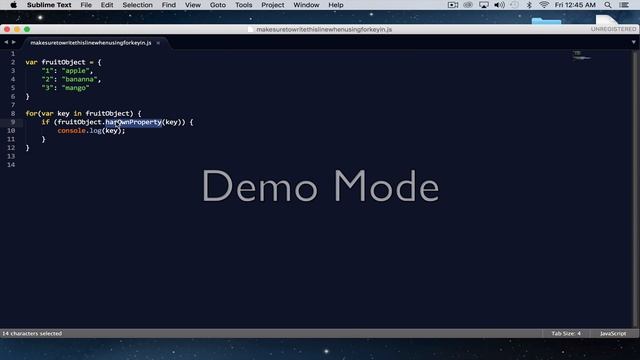Click the screen recording menu bar icon
This screenshot has height=360, width=640.
(x=453, y=5)
